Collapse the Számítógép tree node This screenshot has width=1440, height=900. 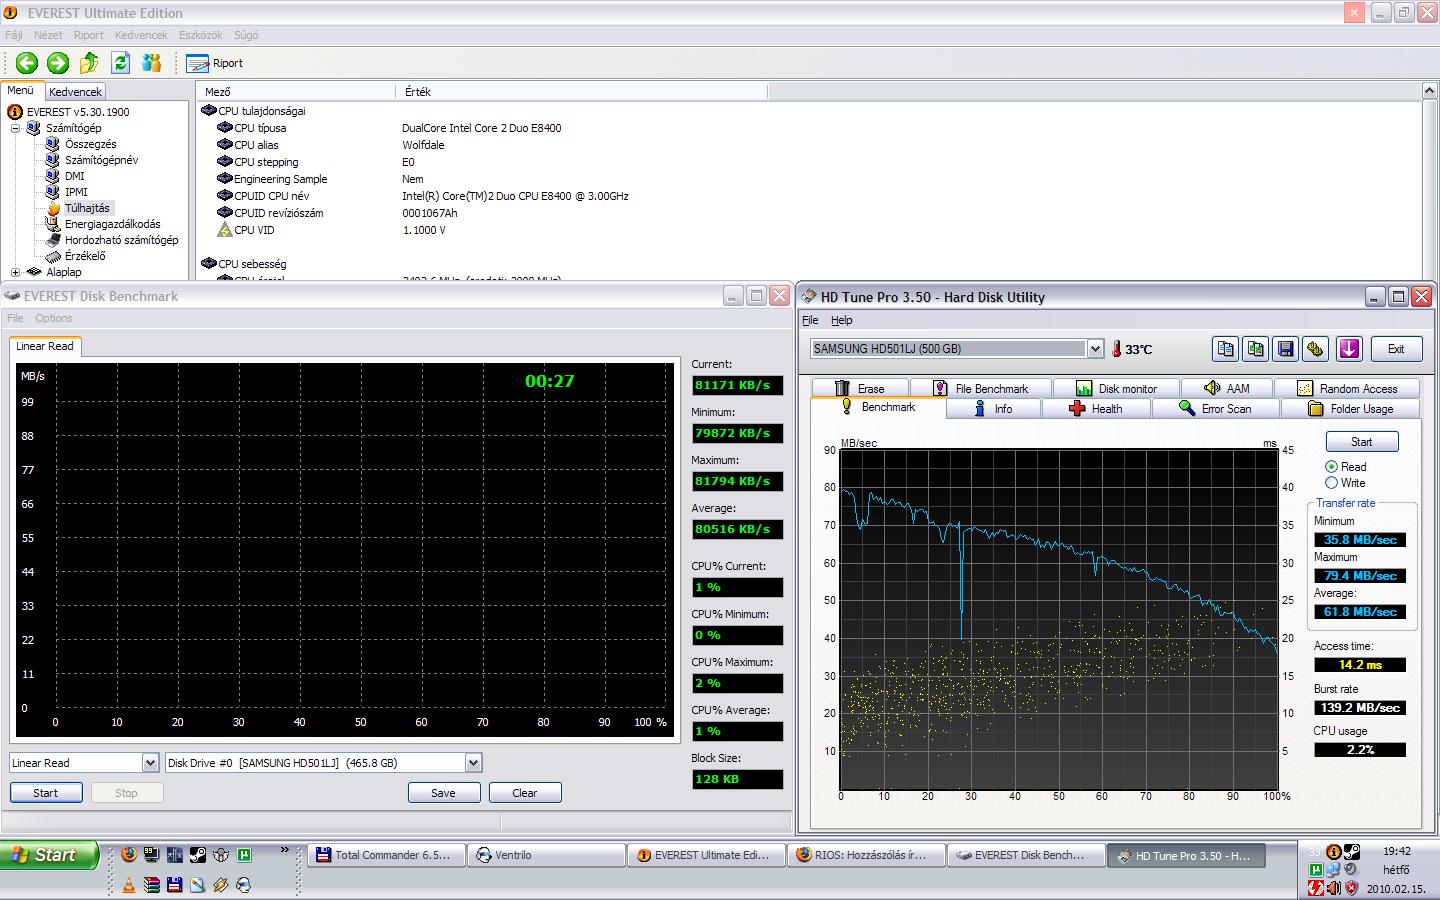[15, 128]
